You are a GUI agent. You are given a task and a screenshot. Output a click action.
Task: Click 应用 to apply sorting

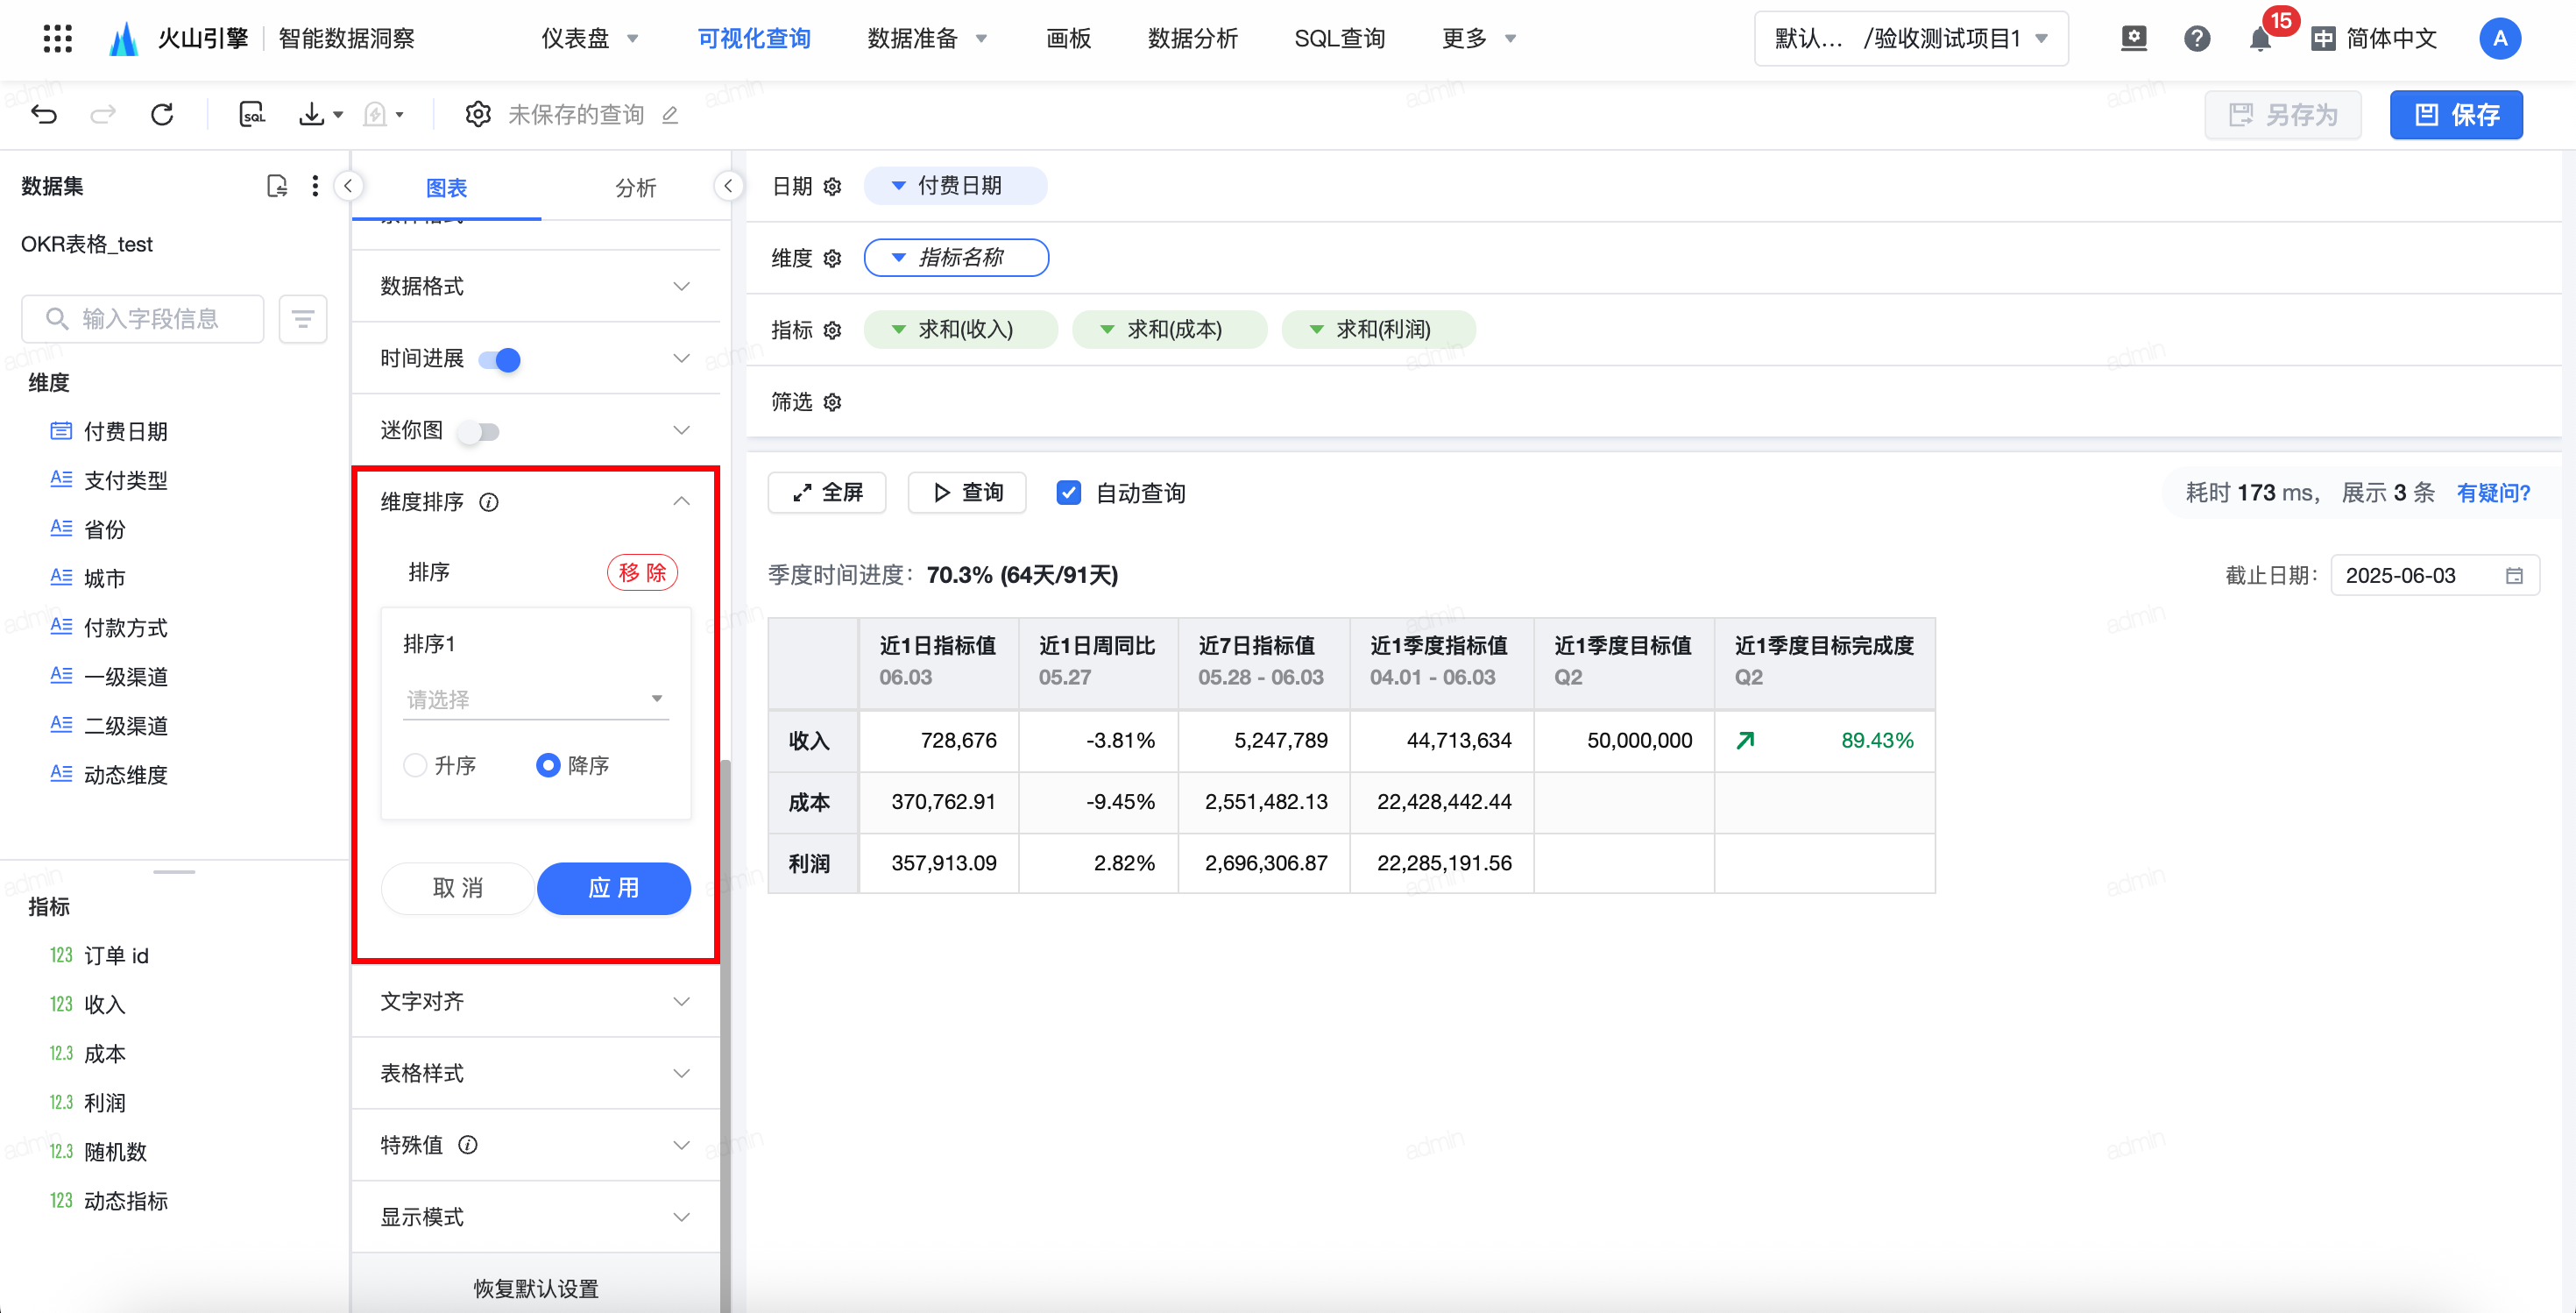point(614,889)
